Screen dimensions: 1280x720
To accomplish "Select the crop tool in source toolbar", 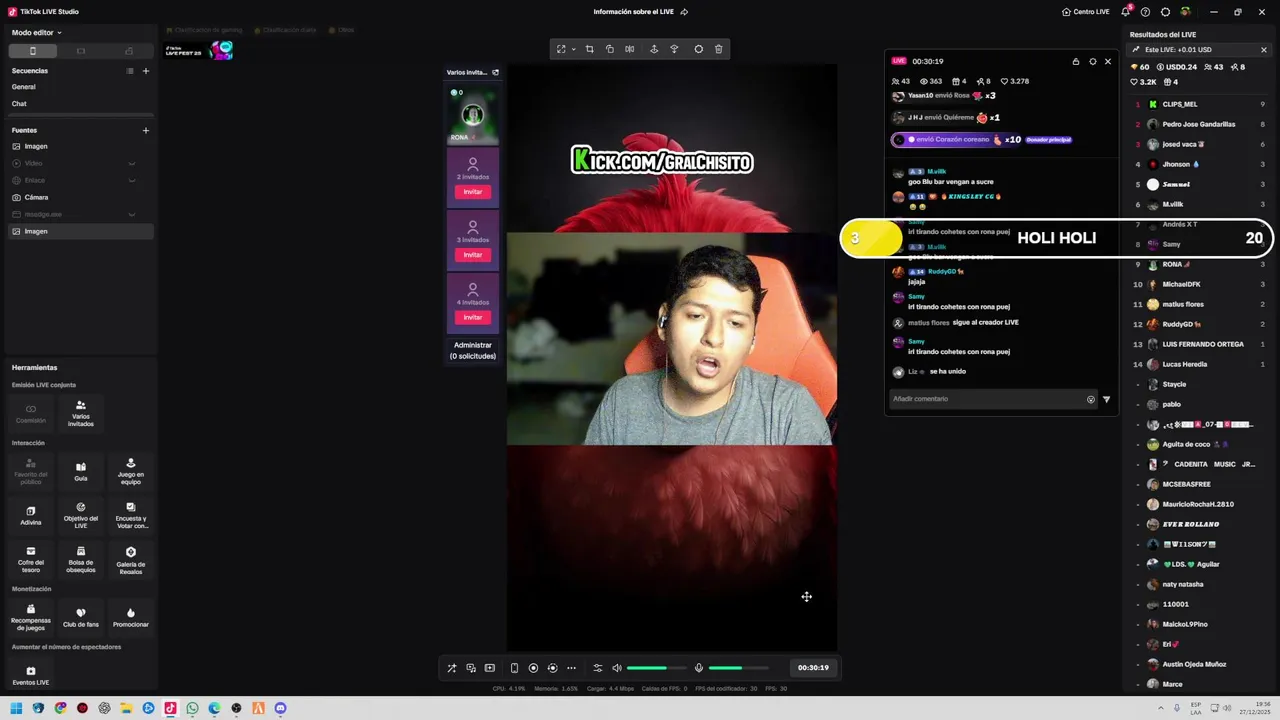I will tap(589, 49).
